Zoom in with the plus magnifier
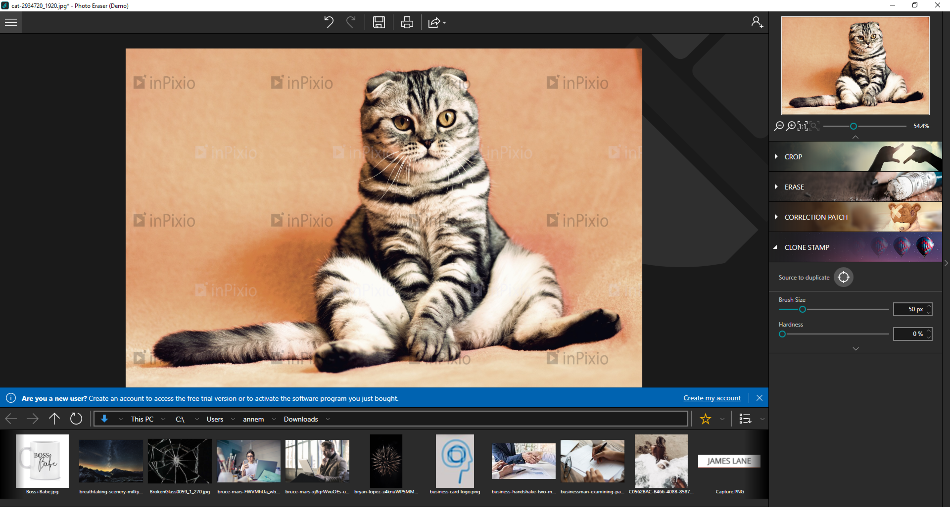The height and width of the screenshot is (507, 950). [791, 126]
